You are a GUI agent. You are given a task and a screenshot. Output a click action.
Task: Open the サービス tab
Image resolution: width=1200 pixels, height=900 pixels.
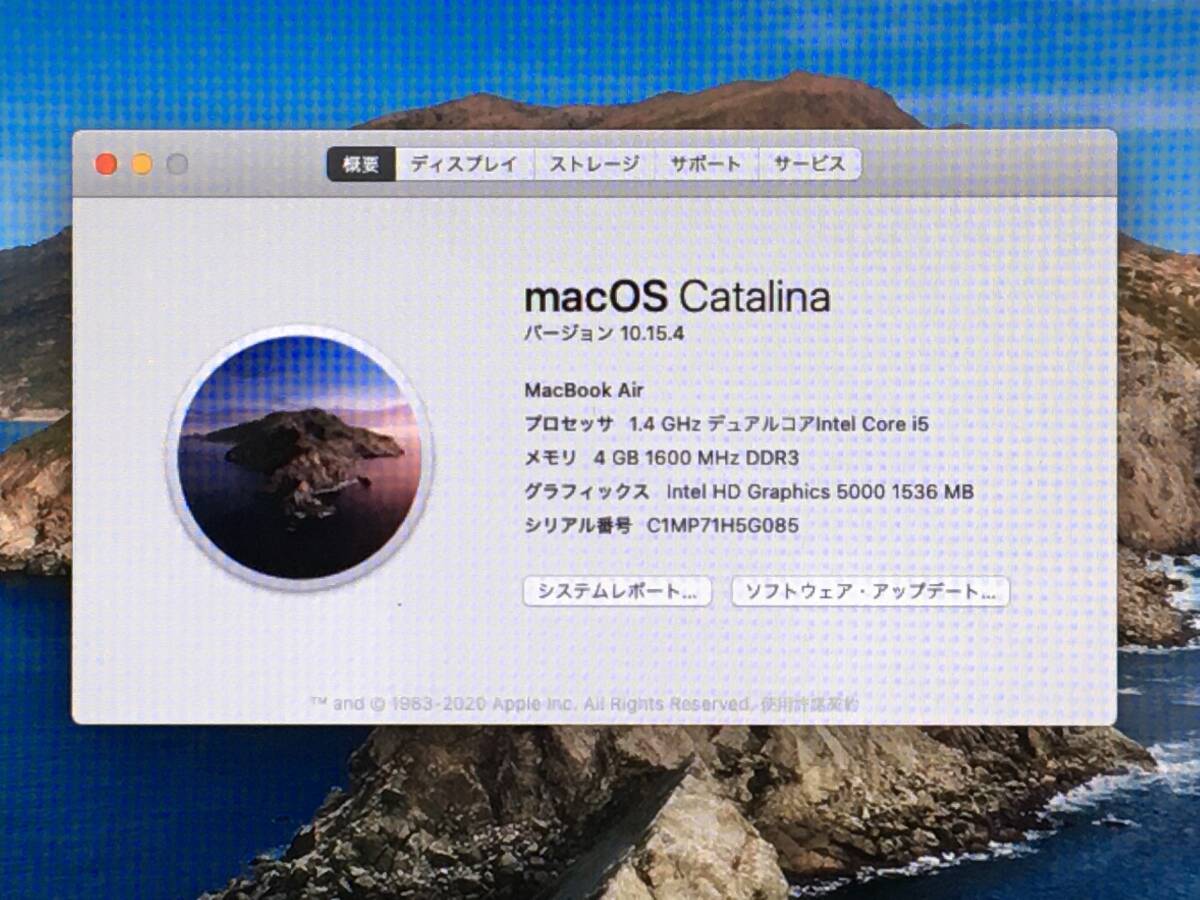pos(809,164)
